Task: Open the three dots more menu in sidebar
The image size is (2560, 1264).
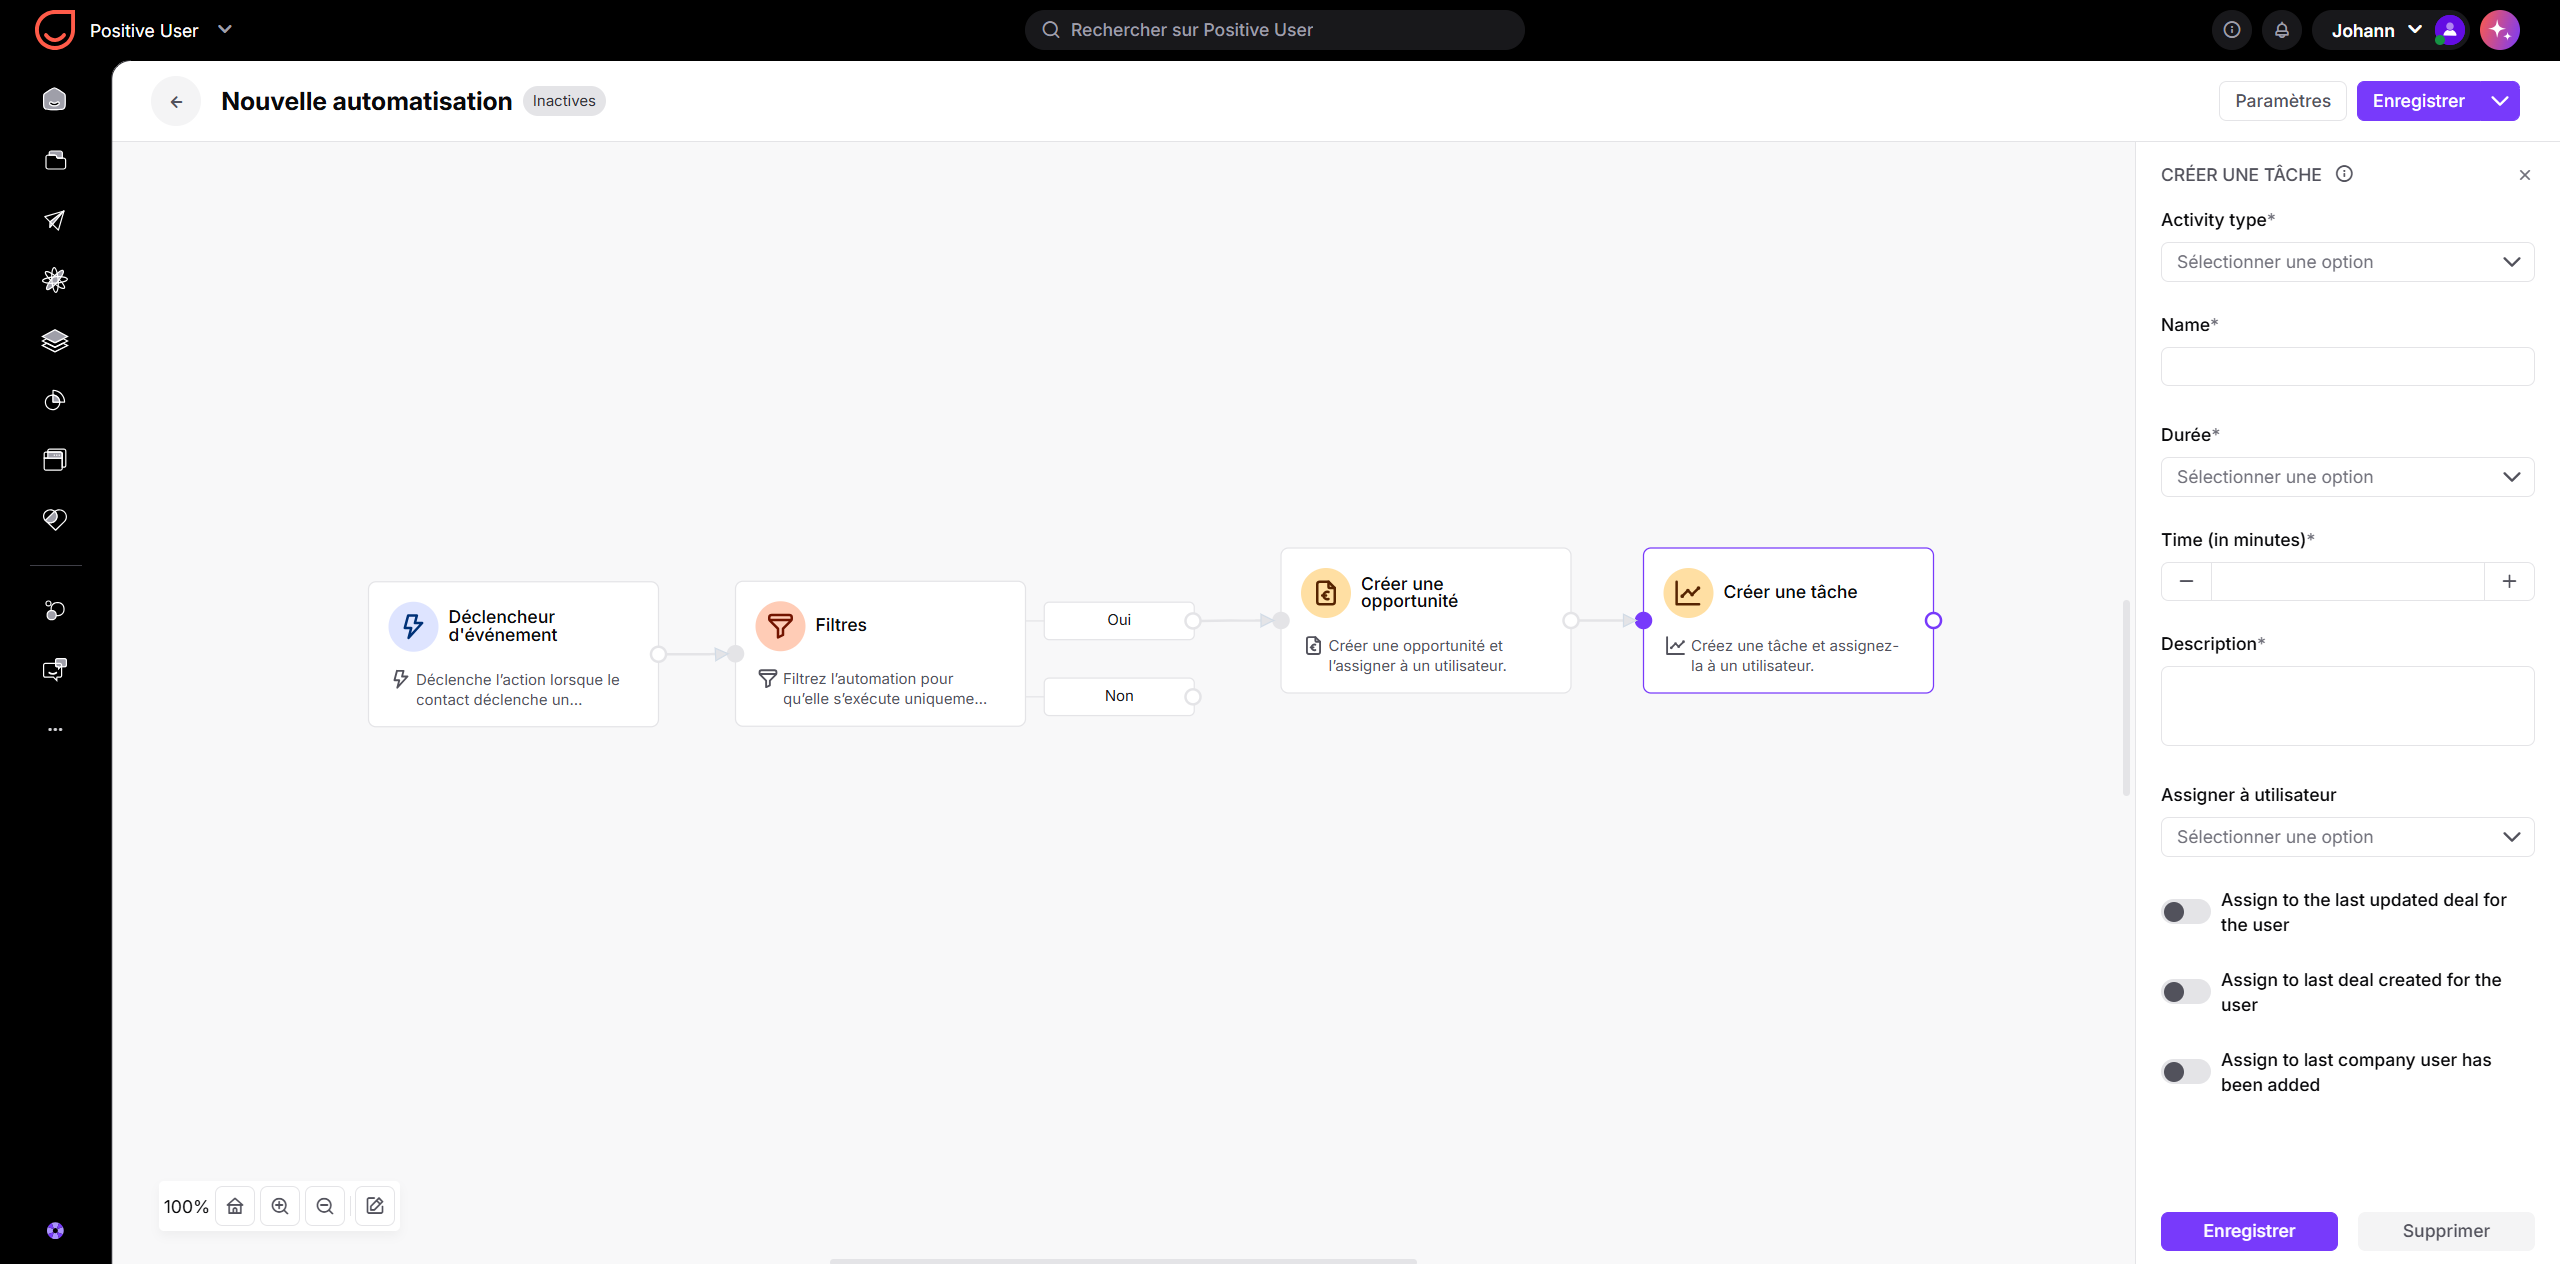Action: [x=55, y=729]
